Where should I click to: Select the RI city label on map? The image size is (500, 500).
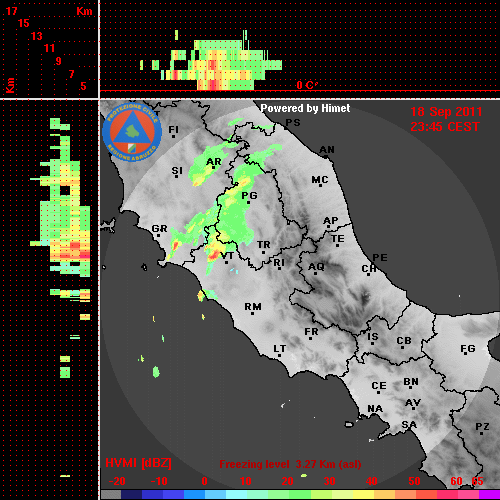tap(279, 263)
